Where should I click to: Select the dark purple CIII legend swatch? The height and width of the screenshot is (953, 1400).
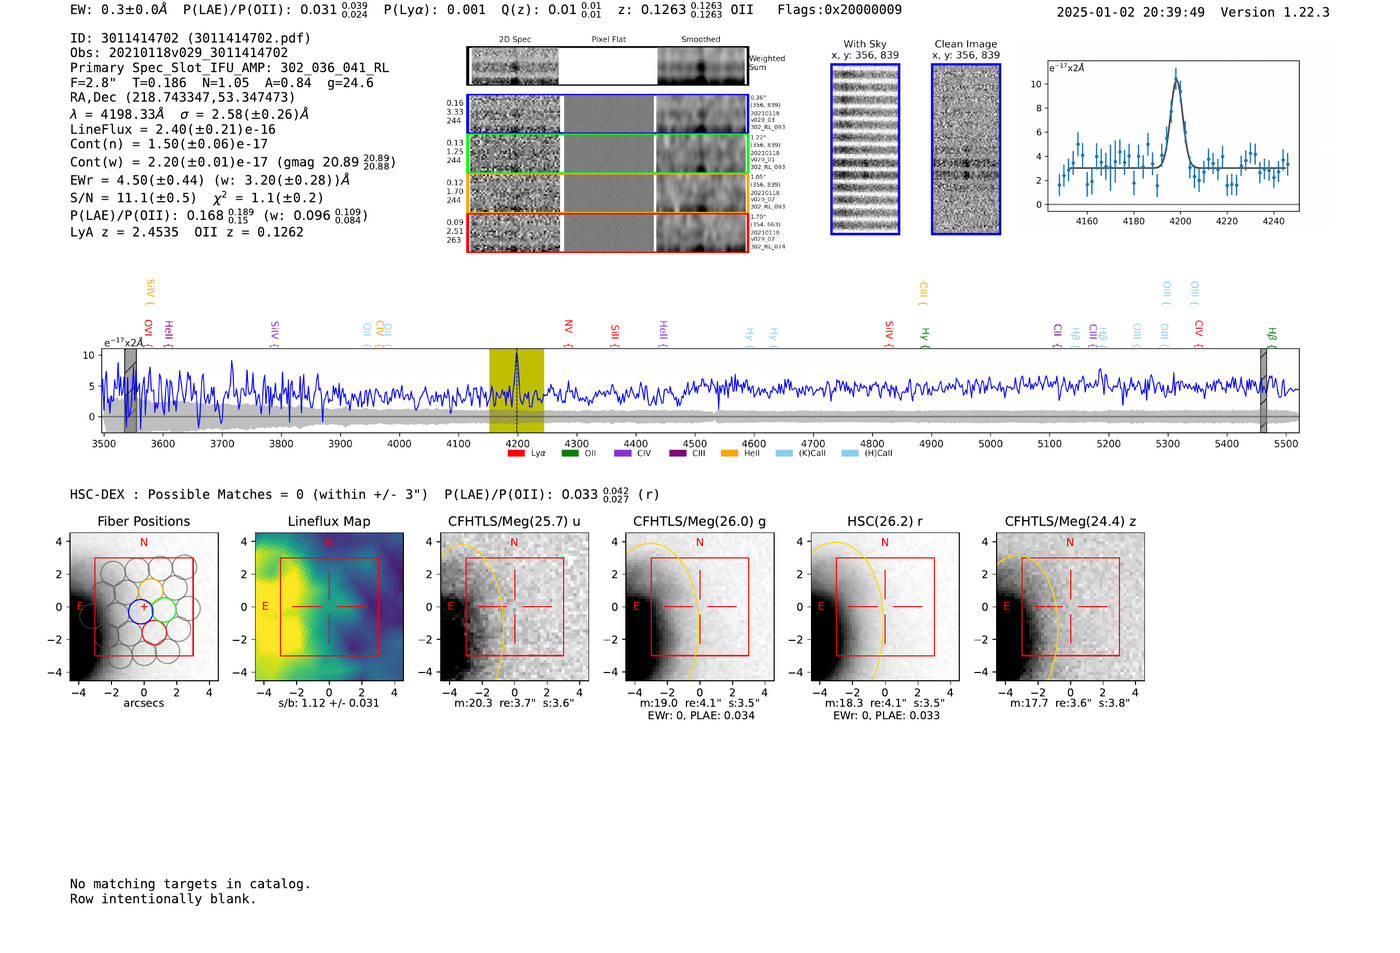tap(678, 453)
